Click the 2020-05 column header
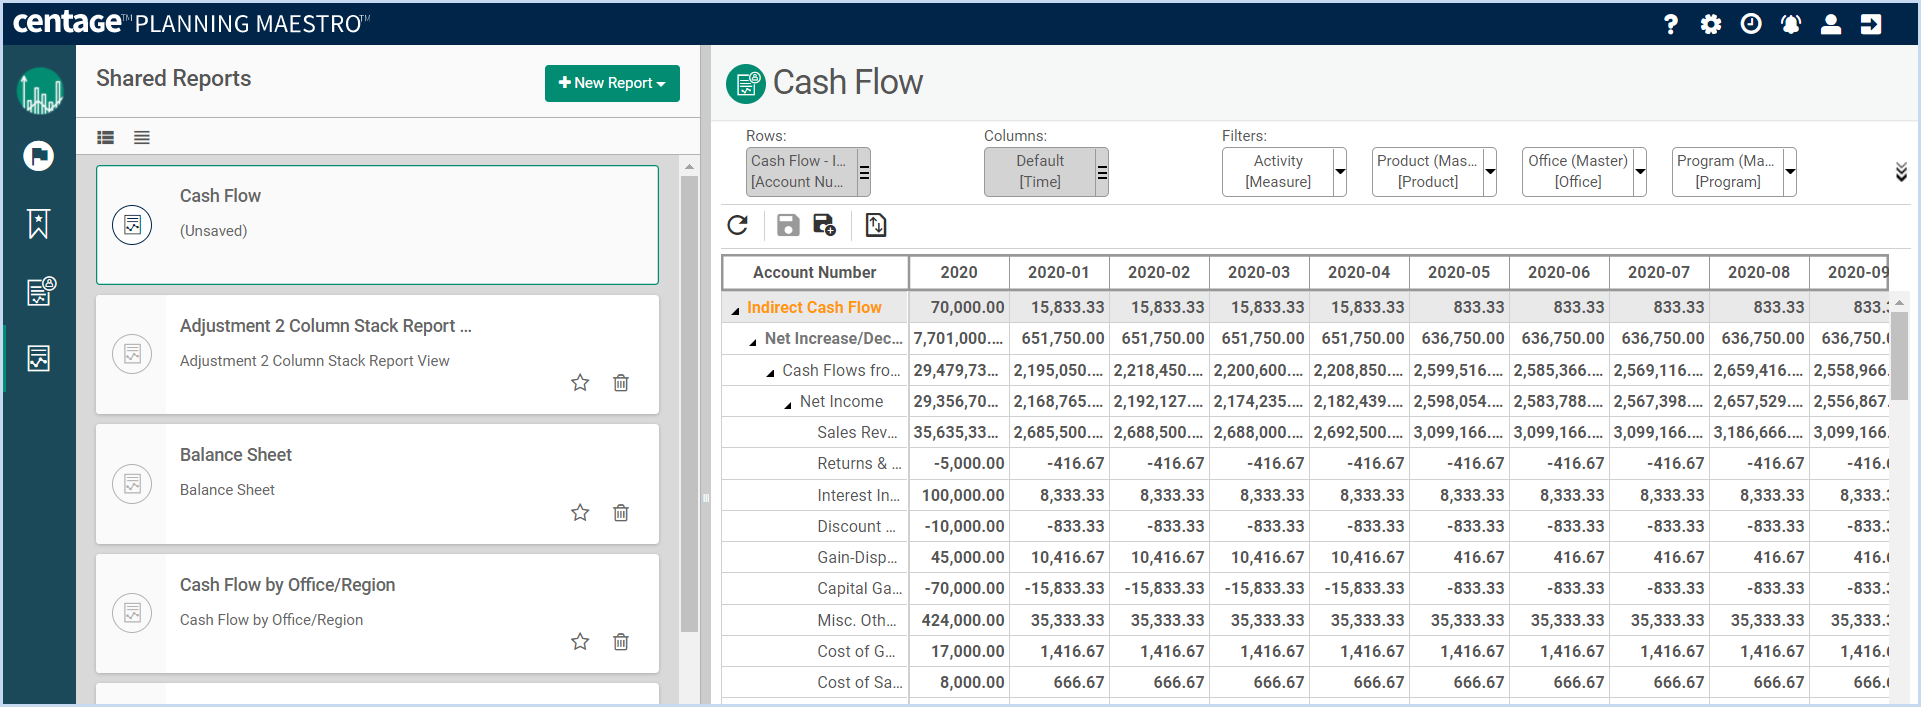 coord(1459,272)
